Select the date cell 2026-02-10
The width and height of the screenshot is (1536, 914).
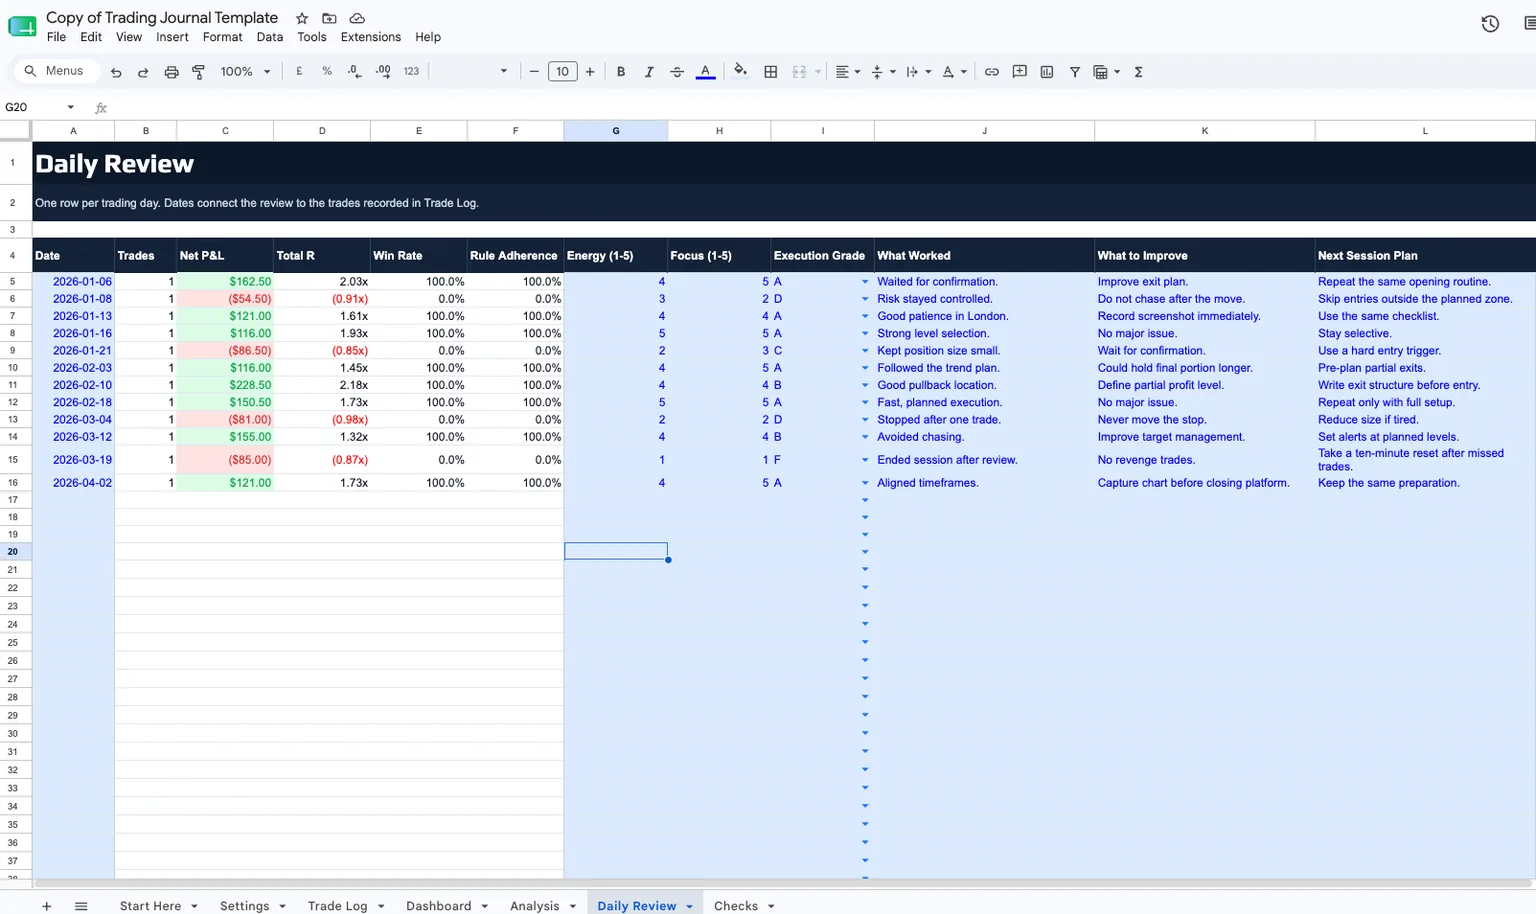pyautogui.click(x=73, y=385)
